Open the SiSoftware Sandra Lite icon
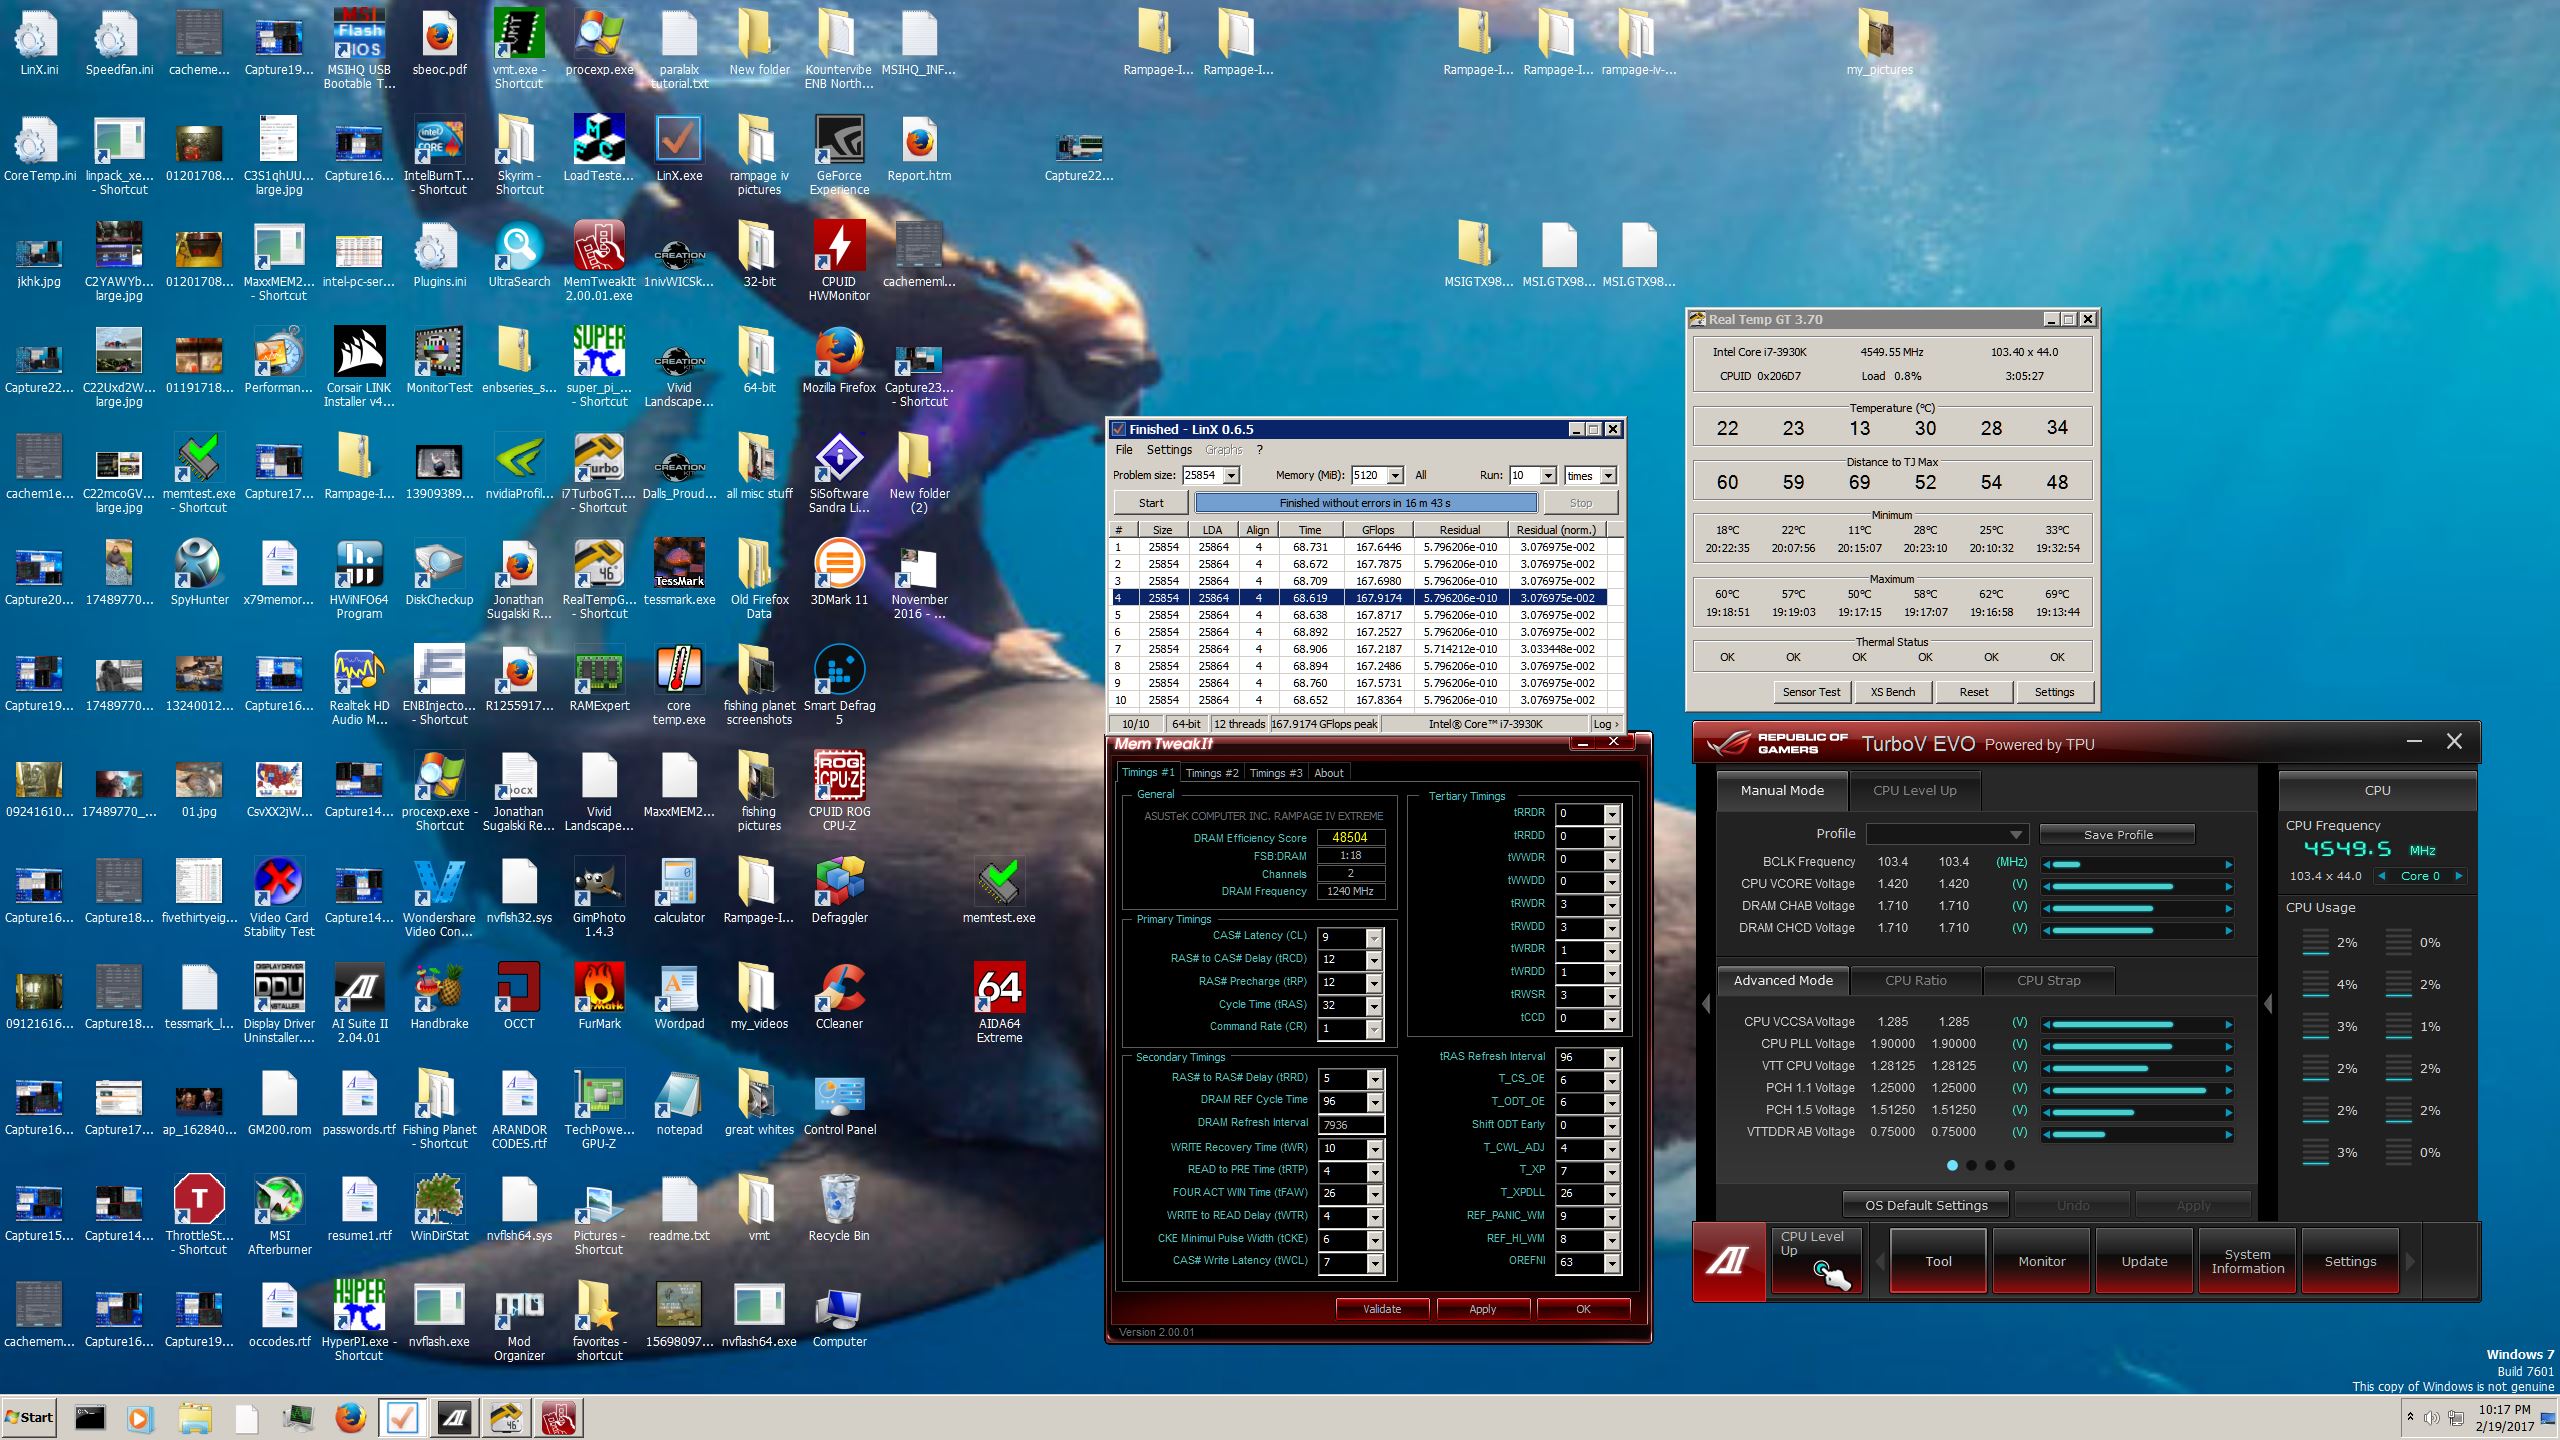 coord(839,471)
